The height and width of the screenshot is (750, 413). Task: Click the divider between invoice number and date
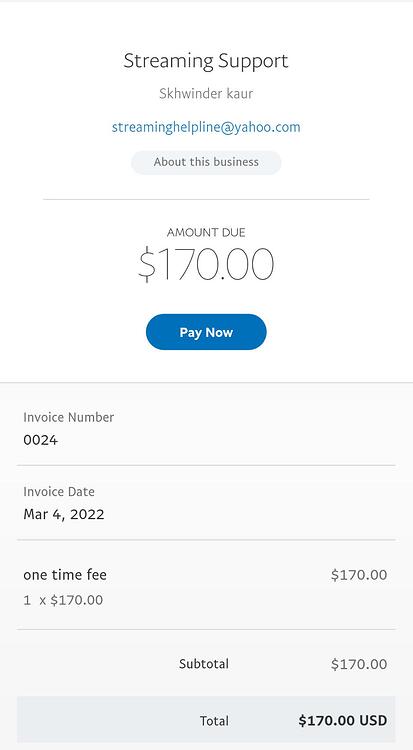(x=206, y=465)
